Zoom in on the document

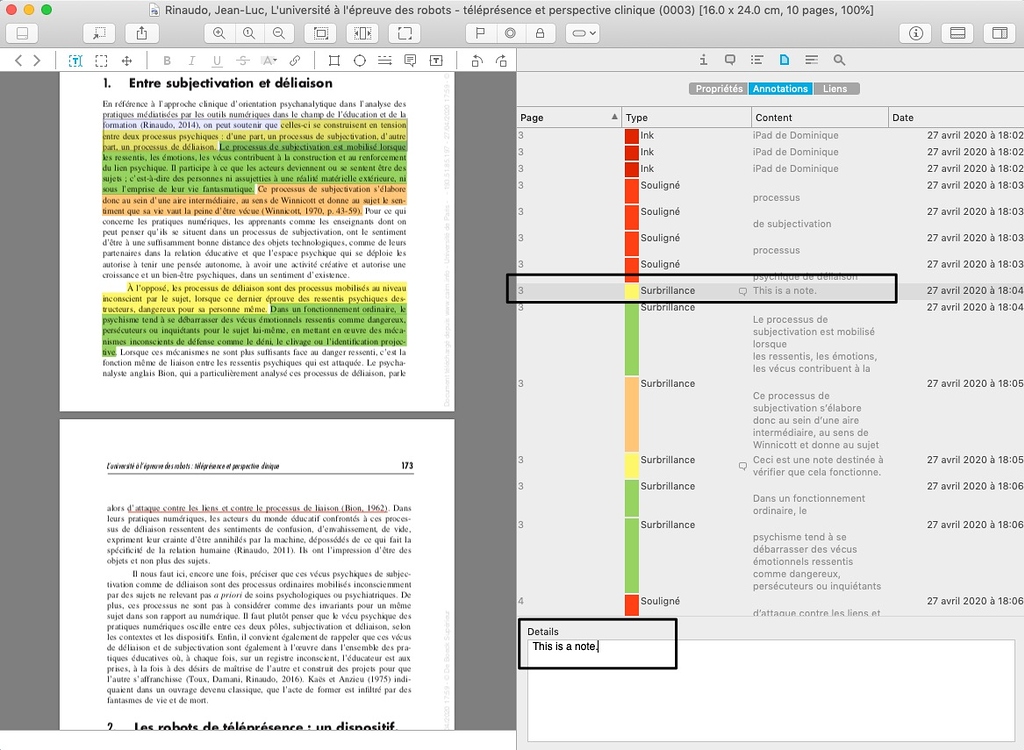(220, 33)
